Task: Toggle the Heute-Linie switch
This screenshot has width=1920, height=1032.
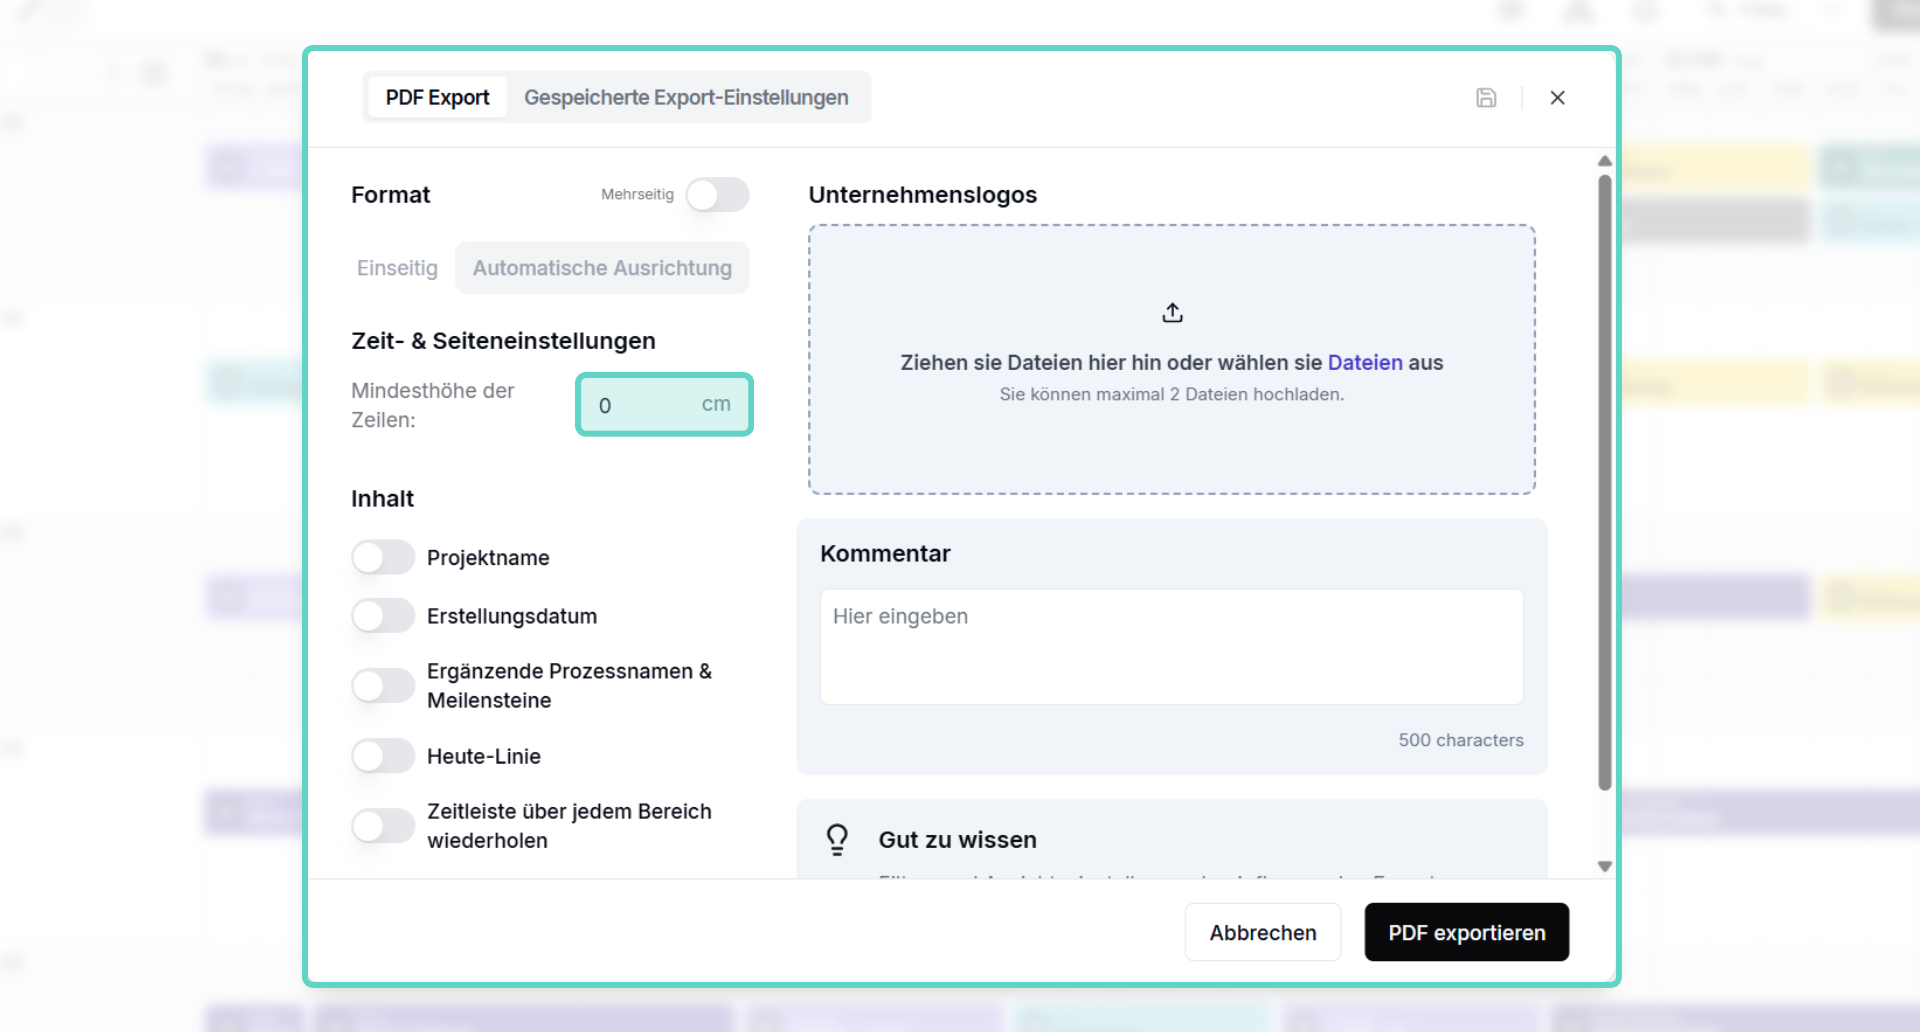Action: [x=383, y=756]
